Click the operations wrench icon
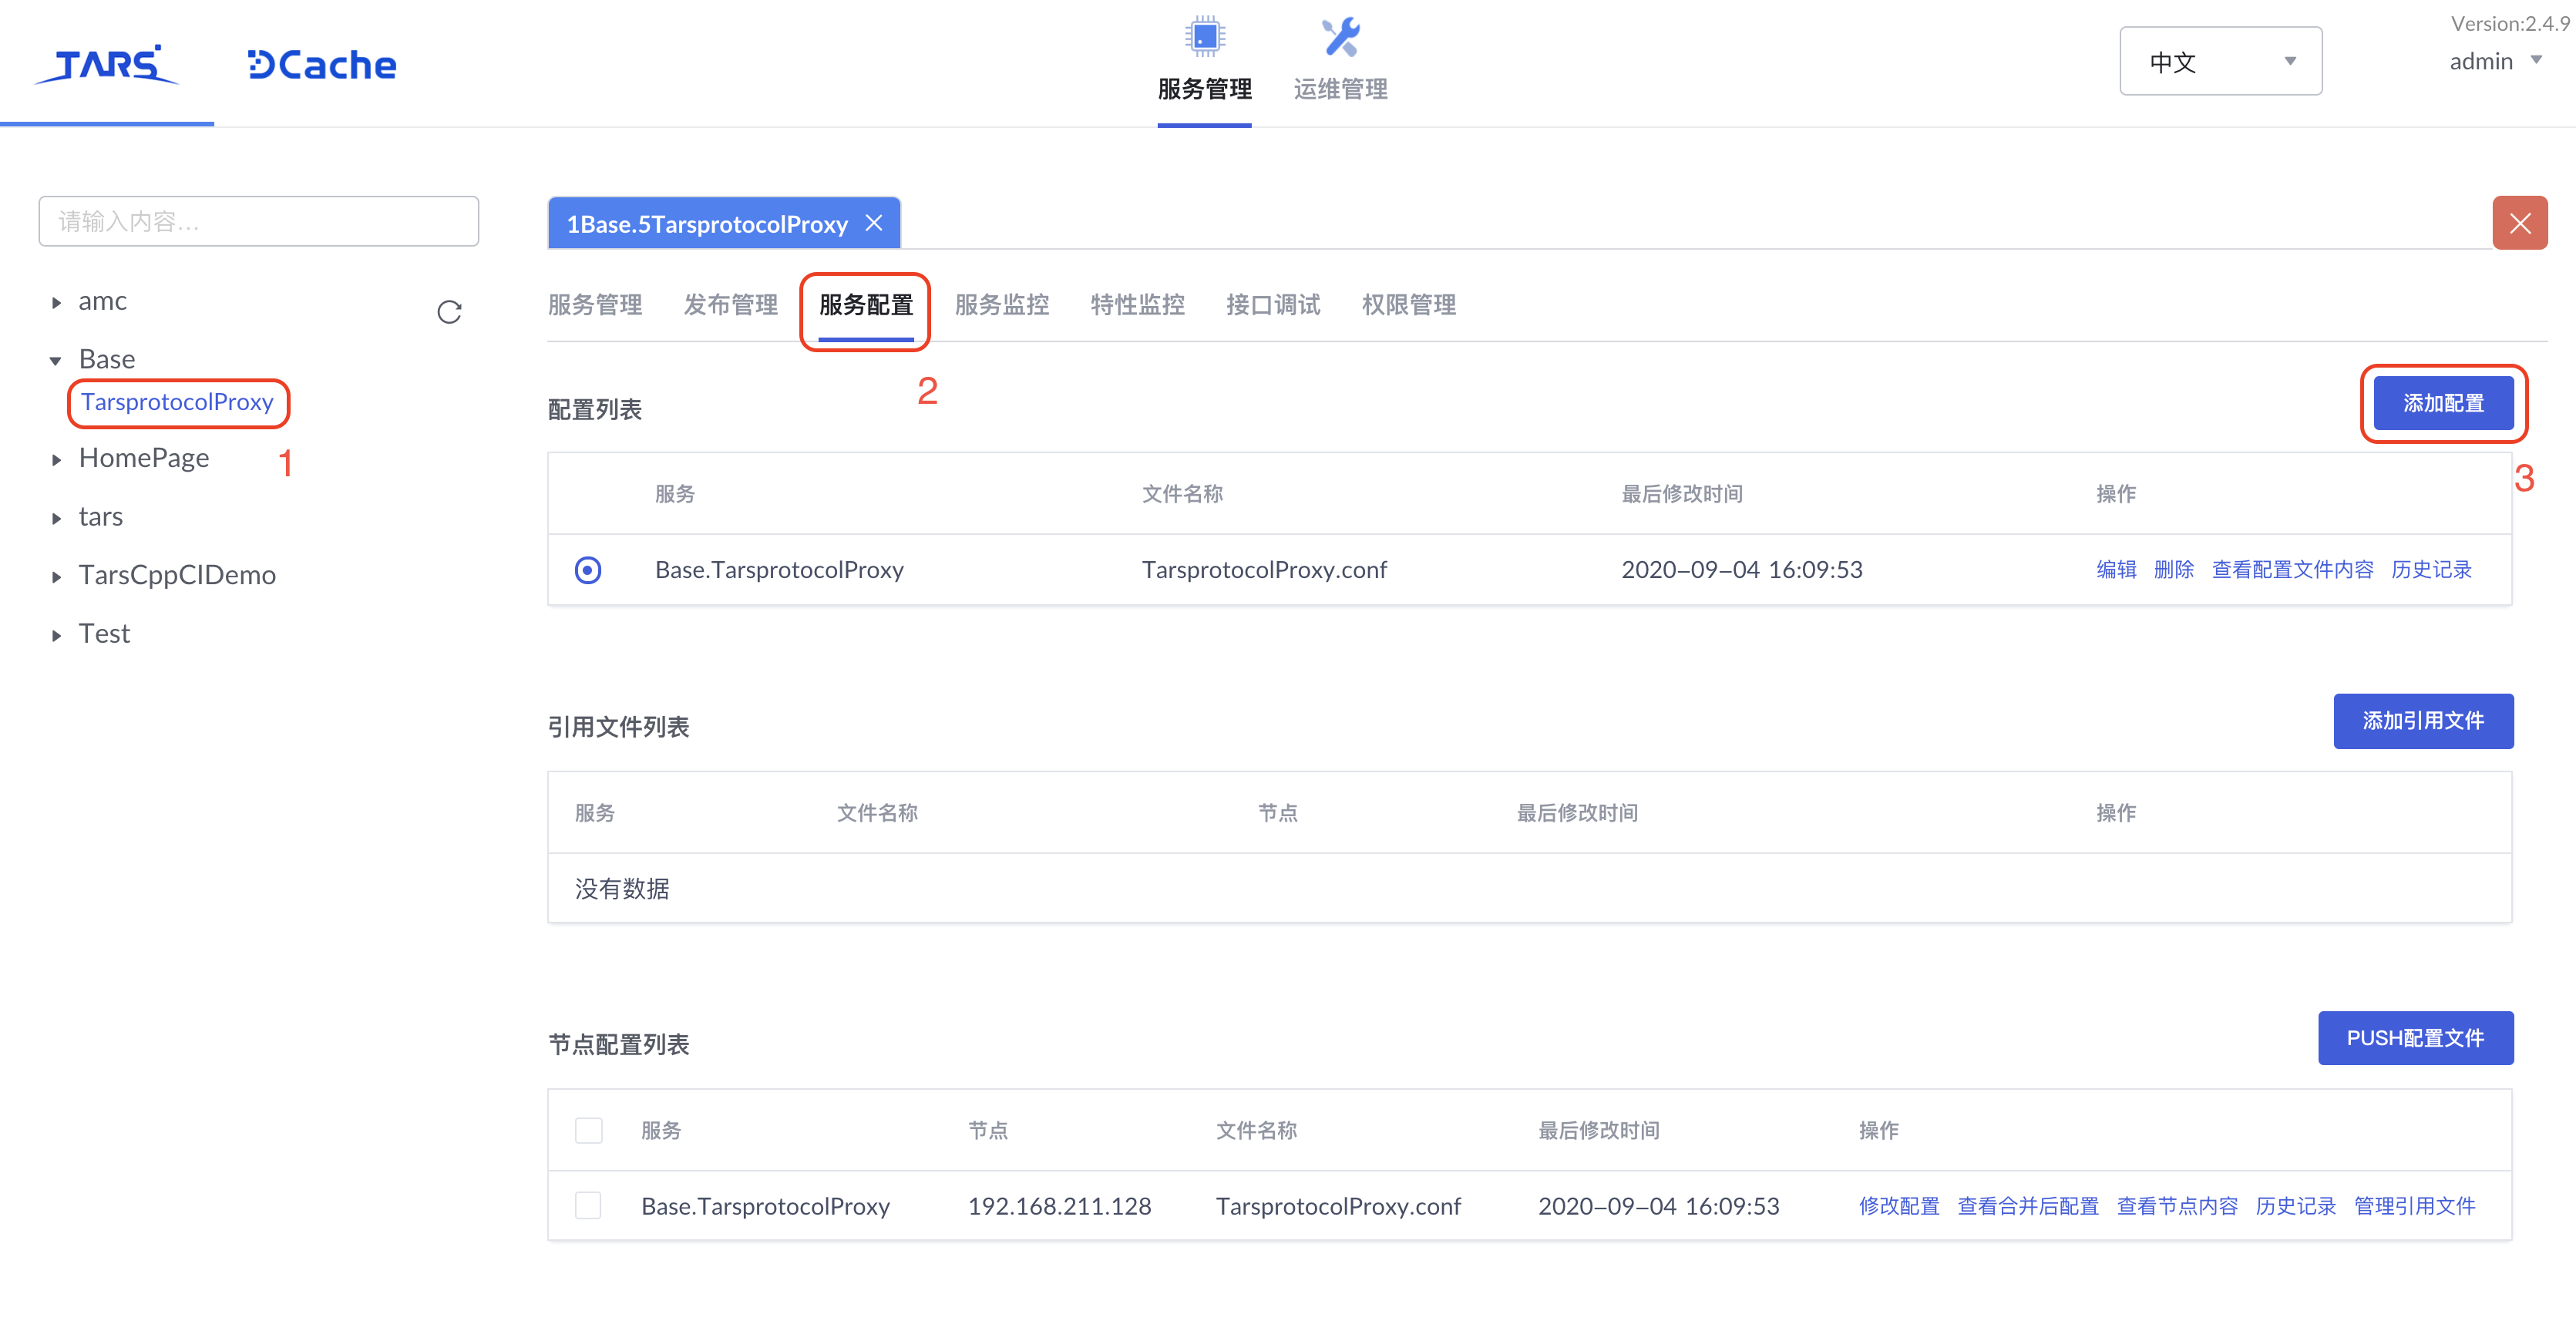Image resolution: width=2576 pixels, height=1321 pixels. (x=1340, y=37)
